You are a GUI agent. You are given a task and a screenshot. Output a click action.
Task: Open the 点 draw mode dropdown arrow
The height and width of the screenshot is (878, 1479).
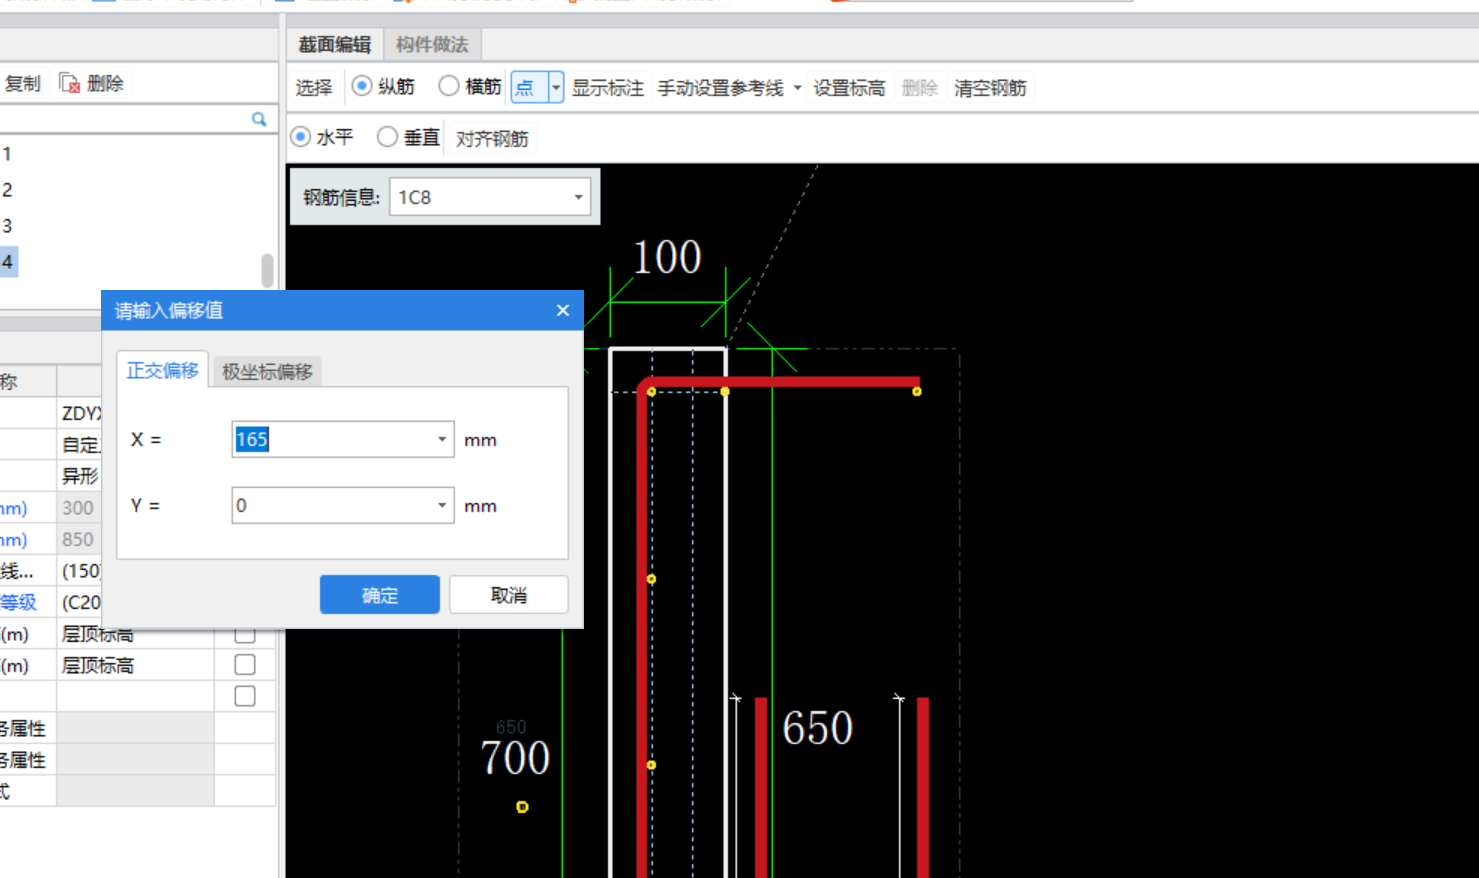coord(556,87)
